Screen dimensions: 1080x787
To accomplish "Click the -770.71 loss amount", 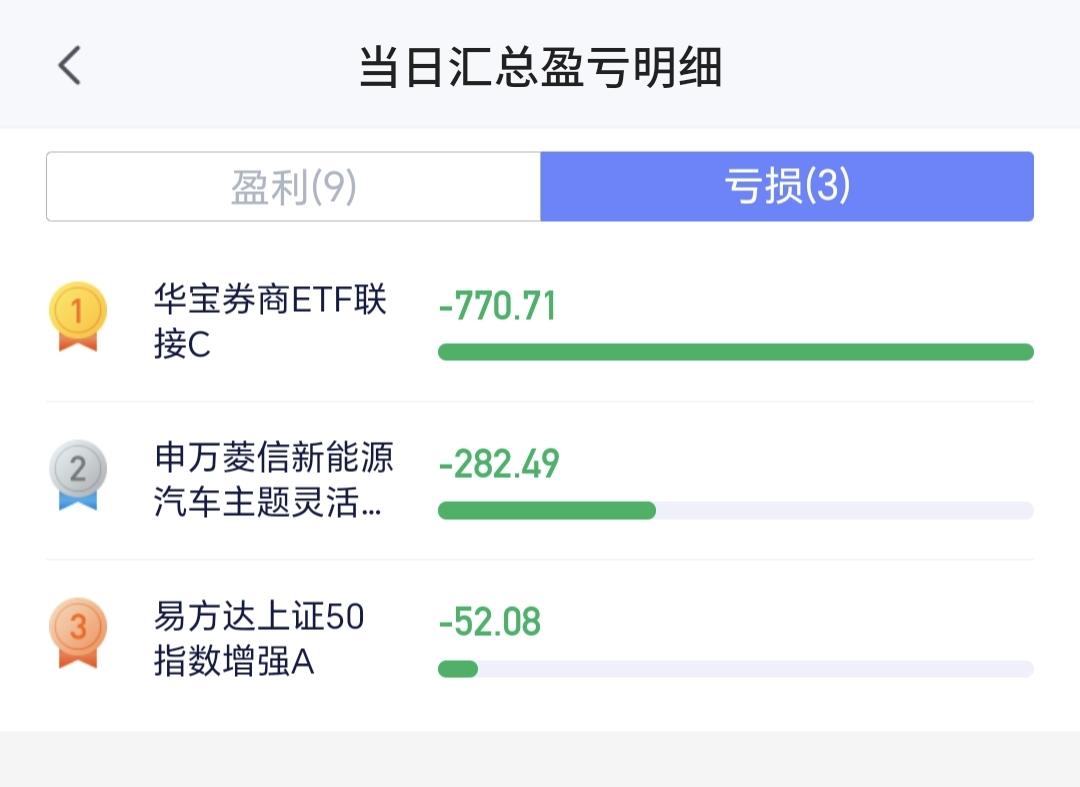I will [x=497, y=306].
